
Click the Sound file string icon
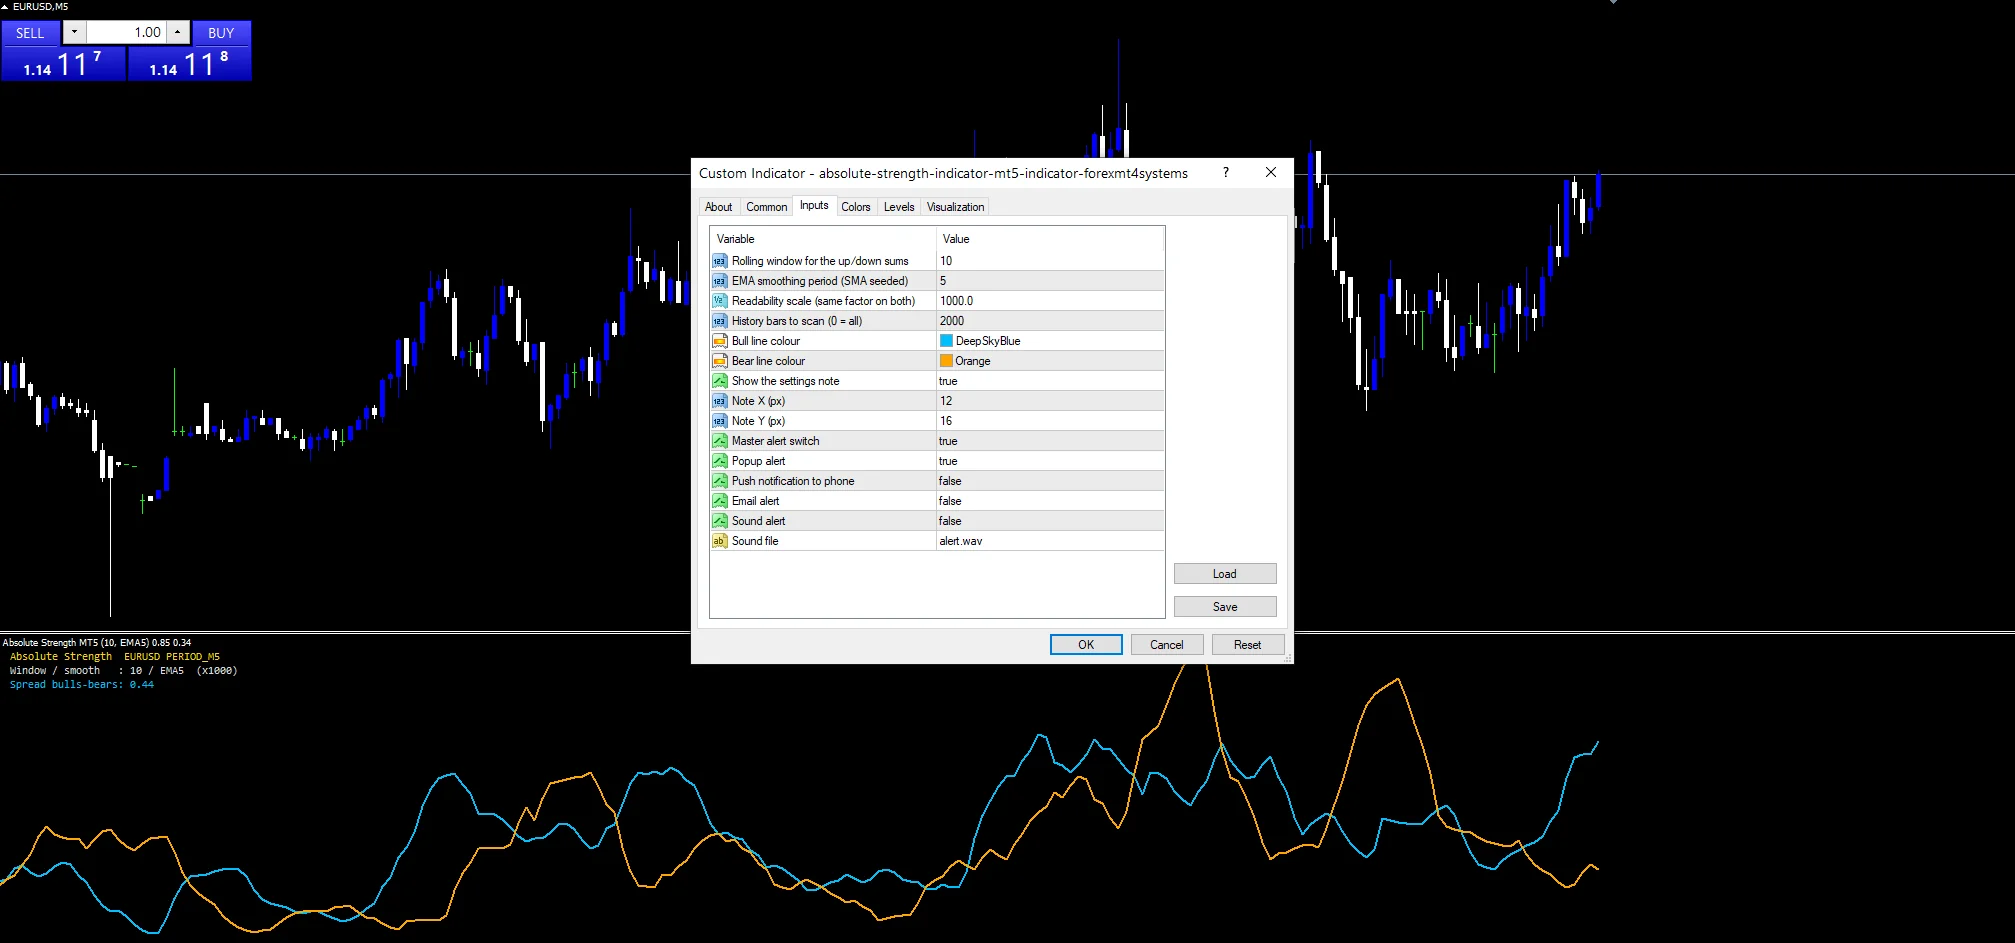click(719, 541)
